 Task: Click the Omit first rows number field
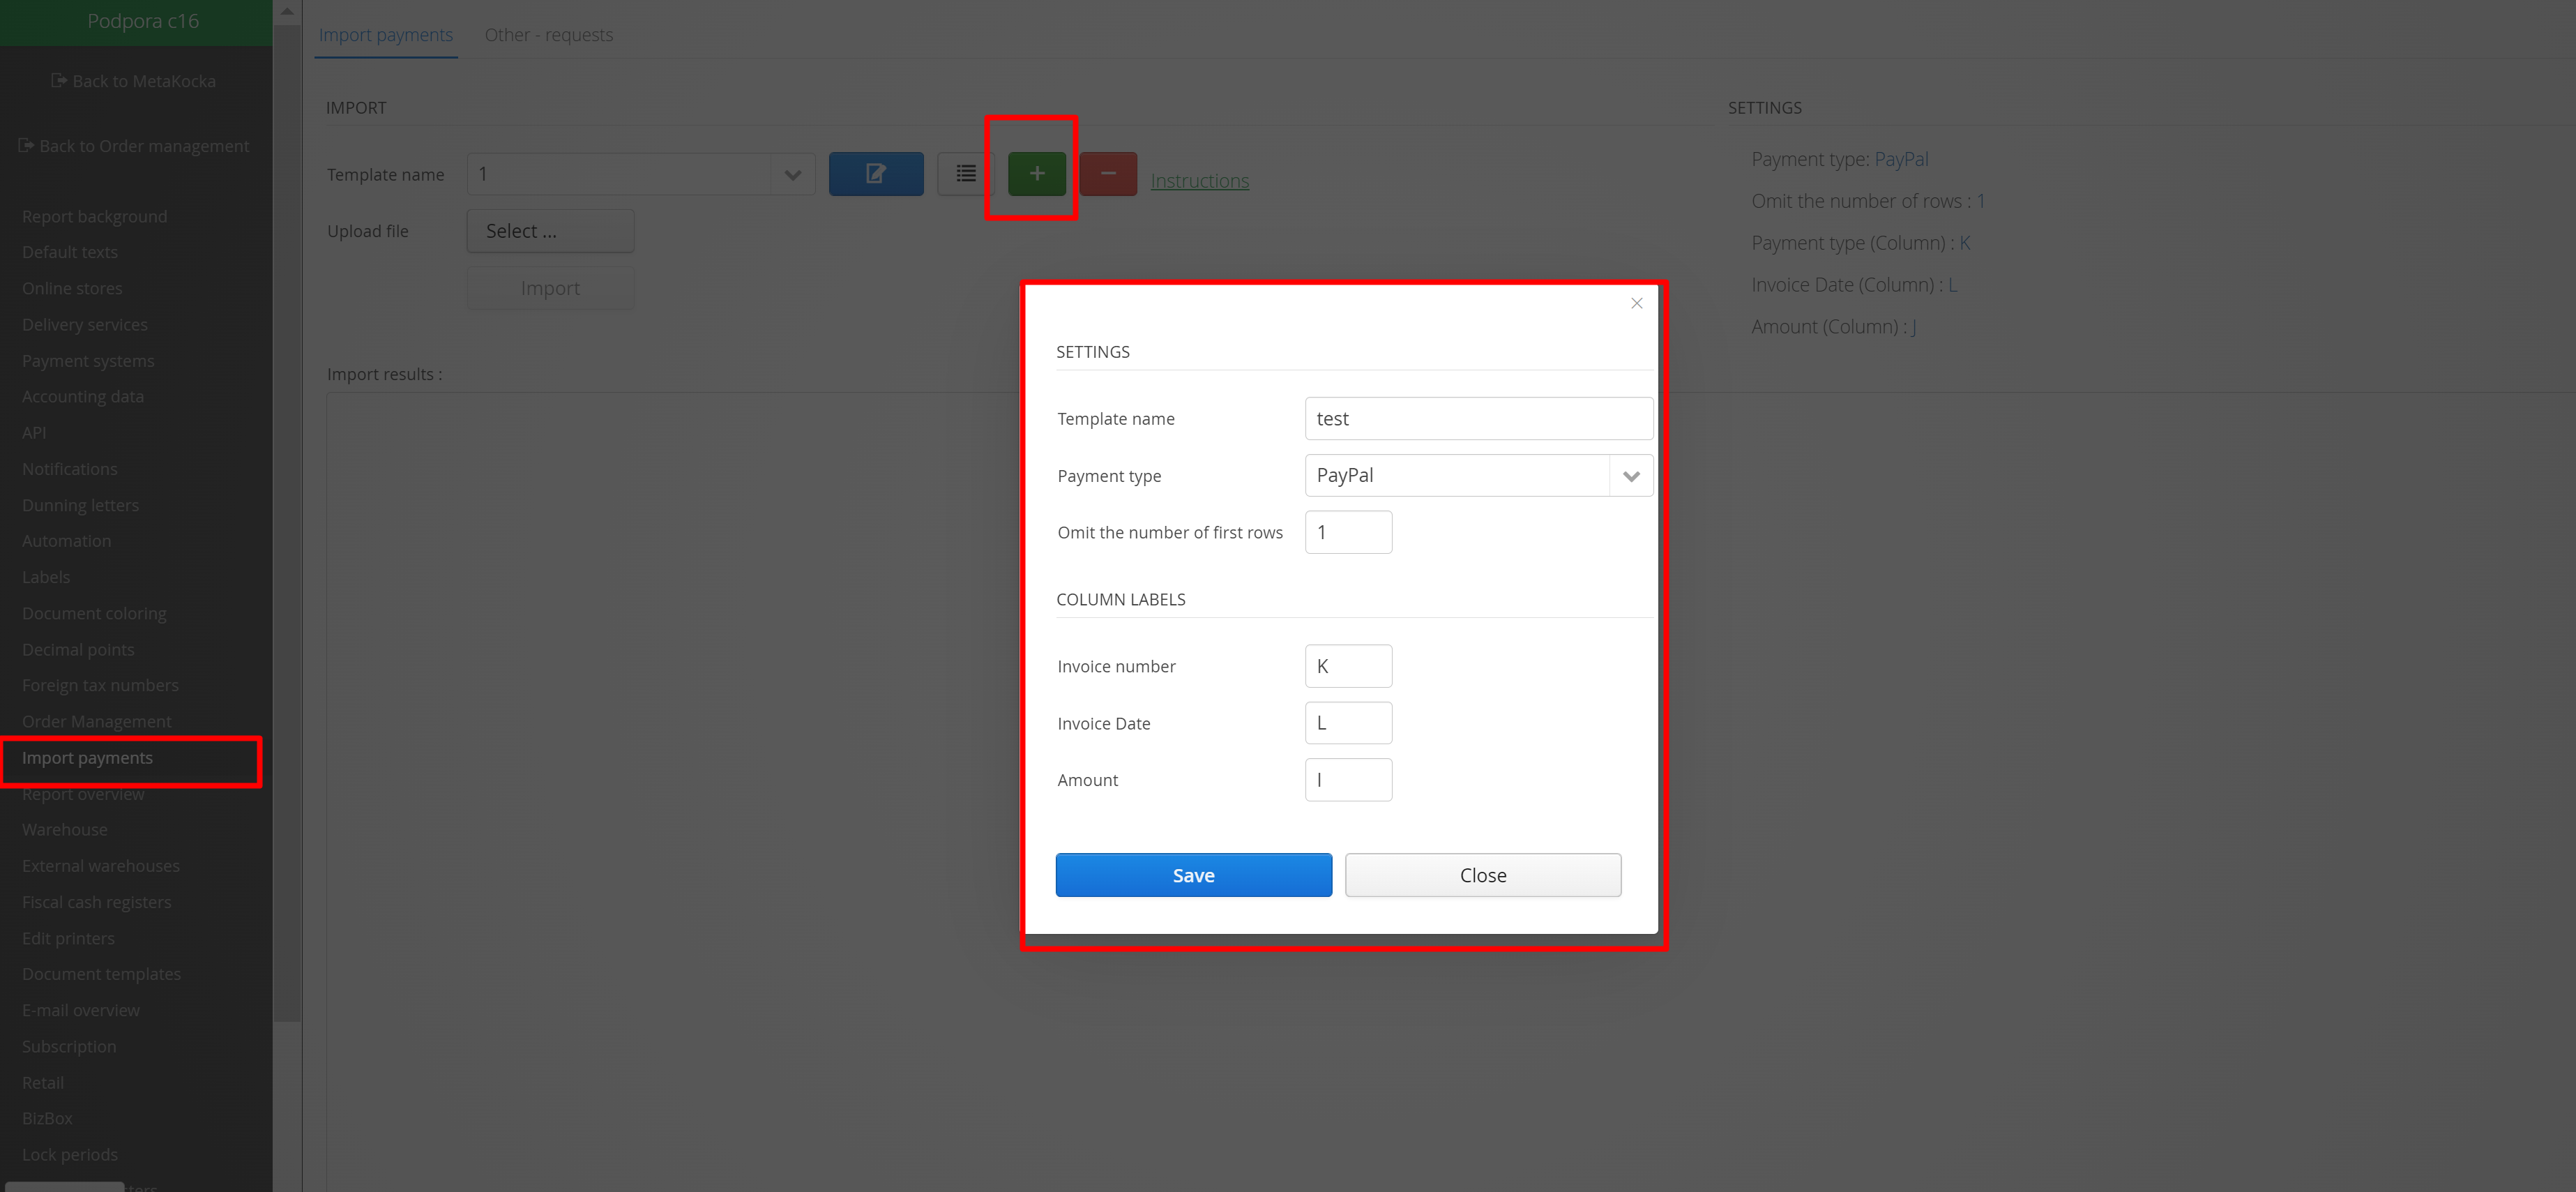click(1347, 532)
